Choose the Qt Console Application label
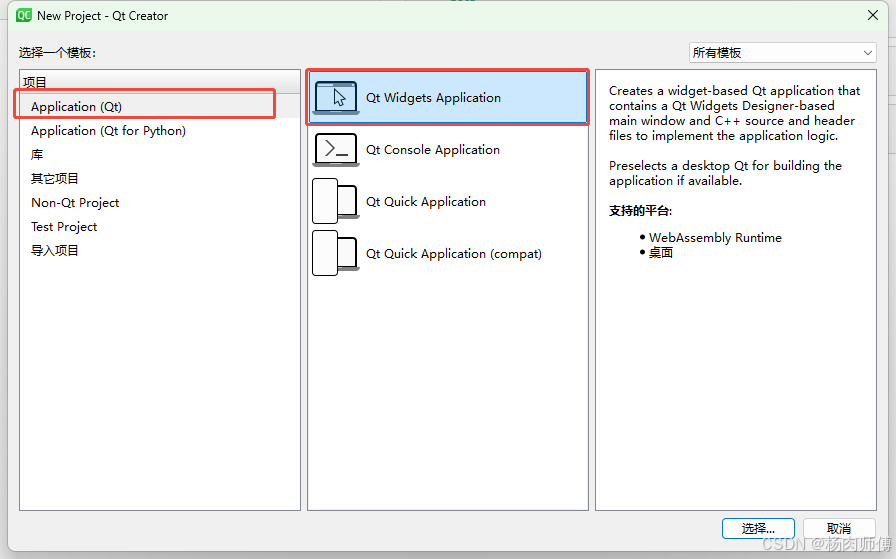The width and height of the screenshot is (896, 559). point(433,150)
